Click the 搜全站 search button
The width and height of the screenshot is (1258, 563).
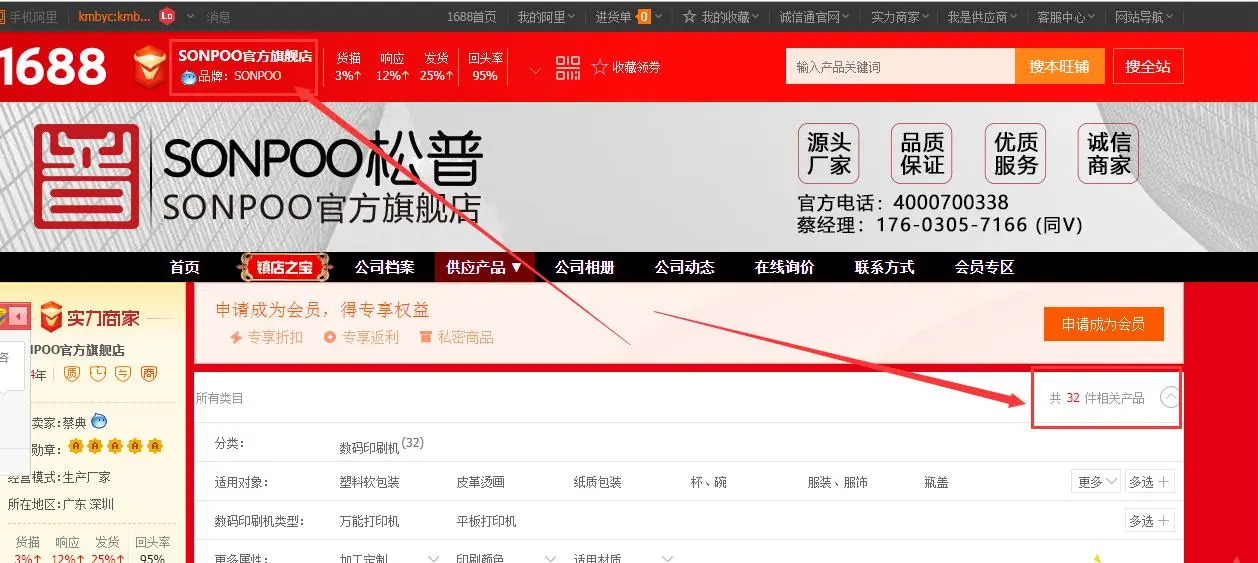[1147, 67]
